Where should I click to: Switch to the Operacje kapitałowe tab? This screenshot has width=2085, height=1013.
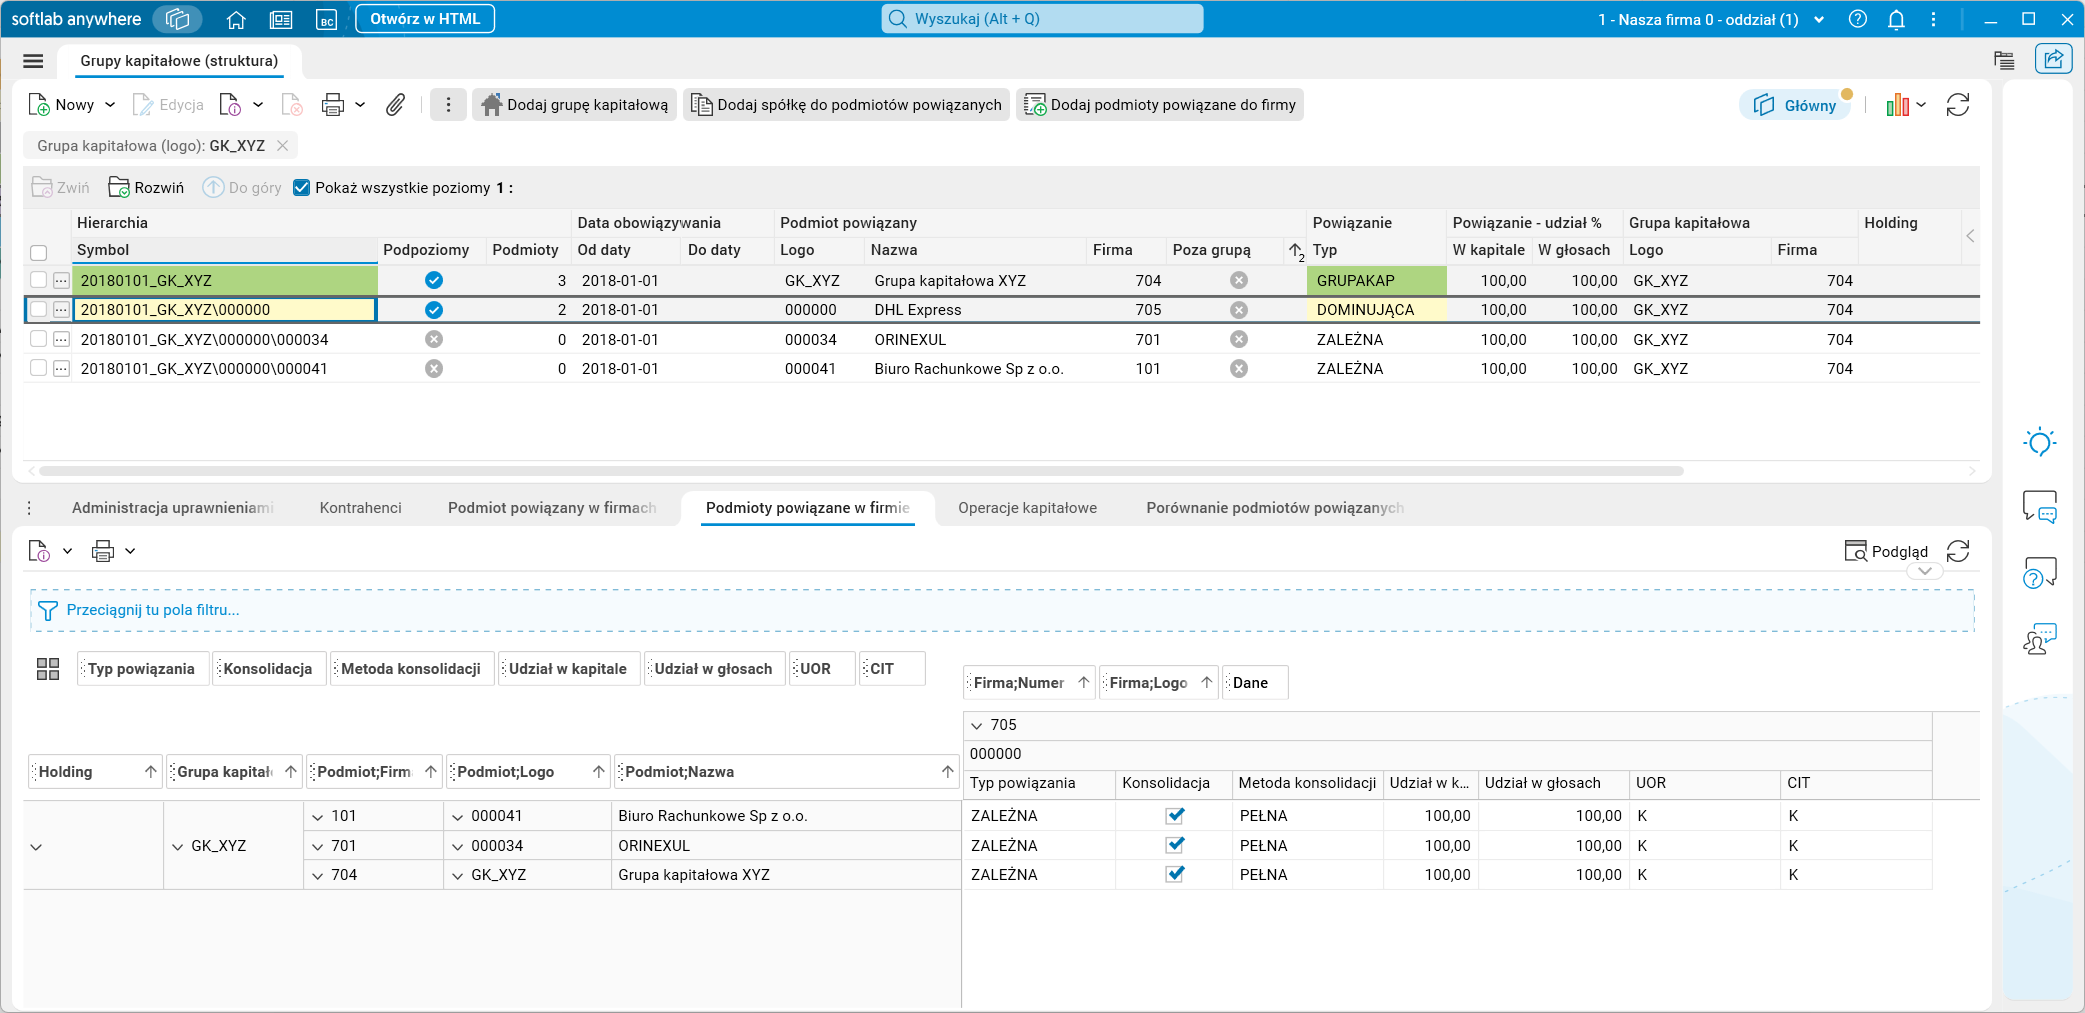(1027, 508)
